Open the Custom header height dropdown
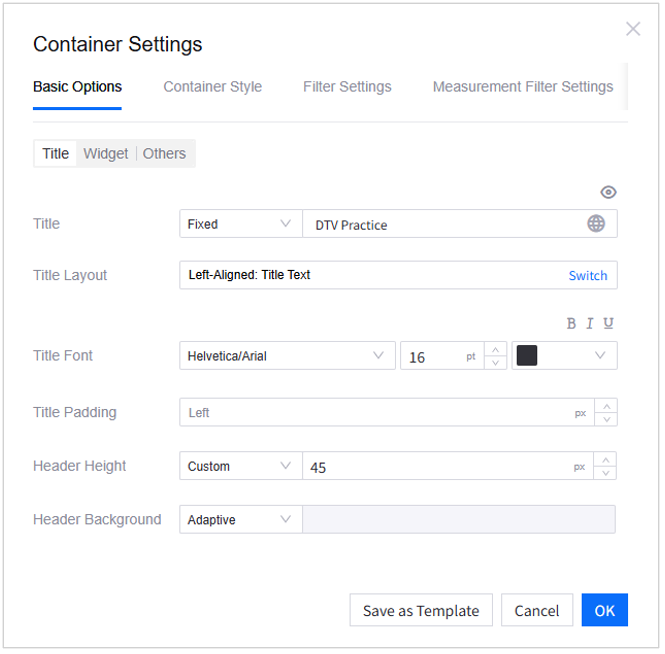 240,466
